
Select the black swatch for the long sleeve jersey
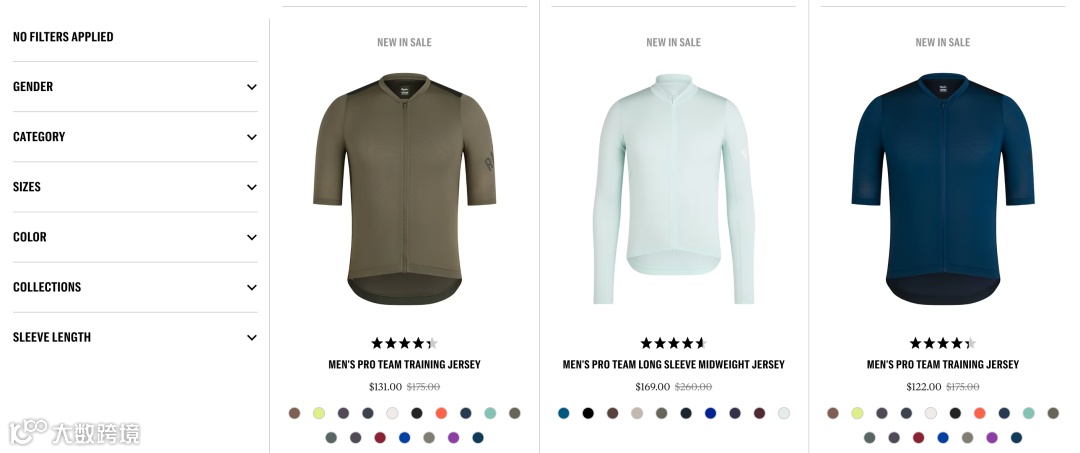coord(588,413)
